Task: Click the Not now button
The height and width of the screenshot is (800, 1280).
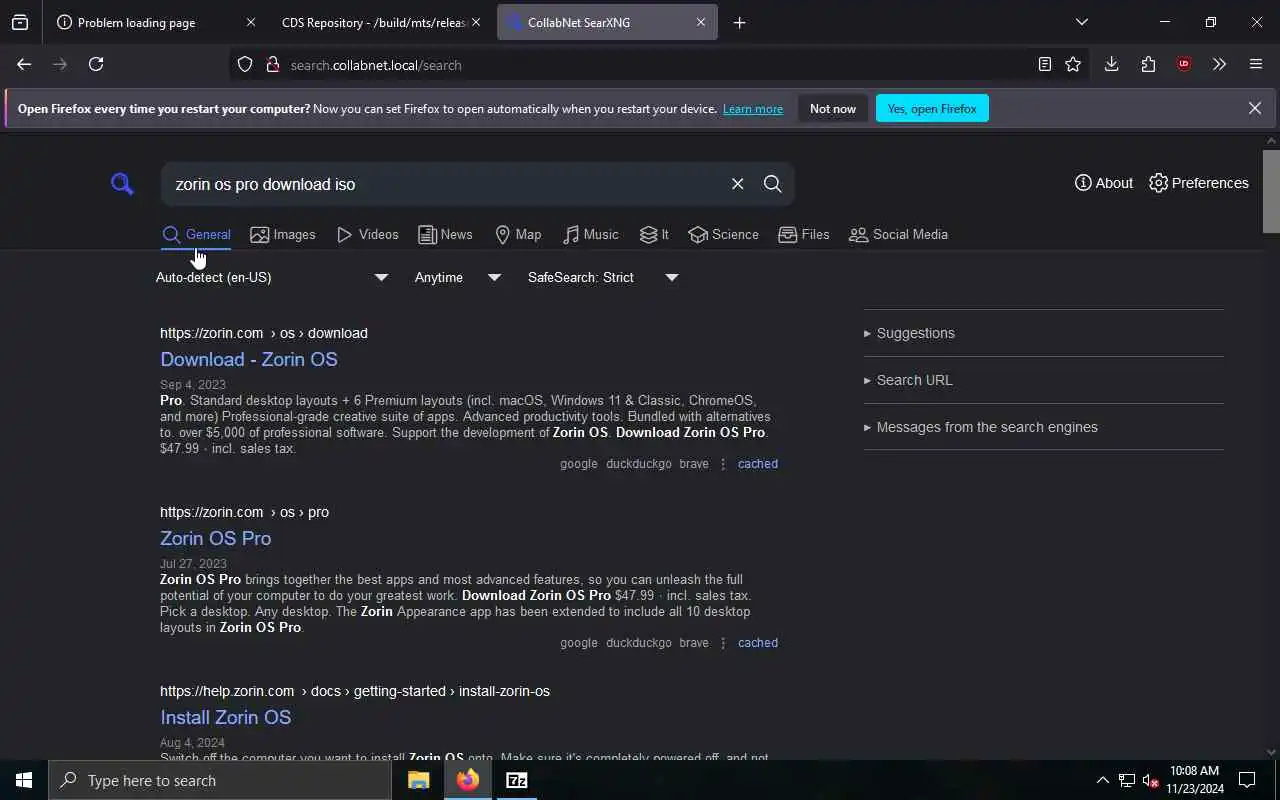Action: [x=833, y=108]
